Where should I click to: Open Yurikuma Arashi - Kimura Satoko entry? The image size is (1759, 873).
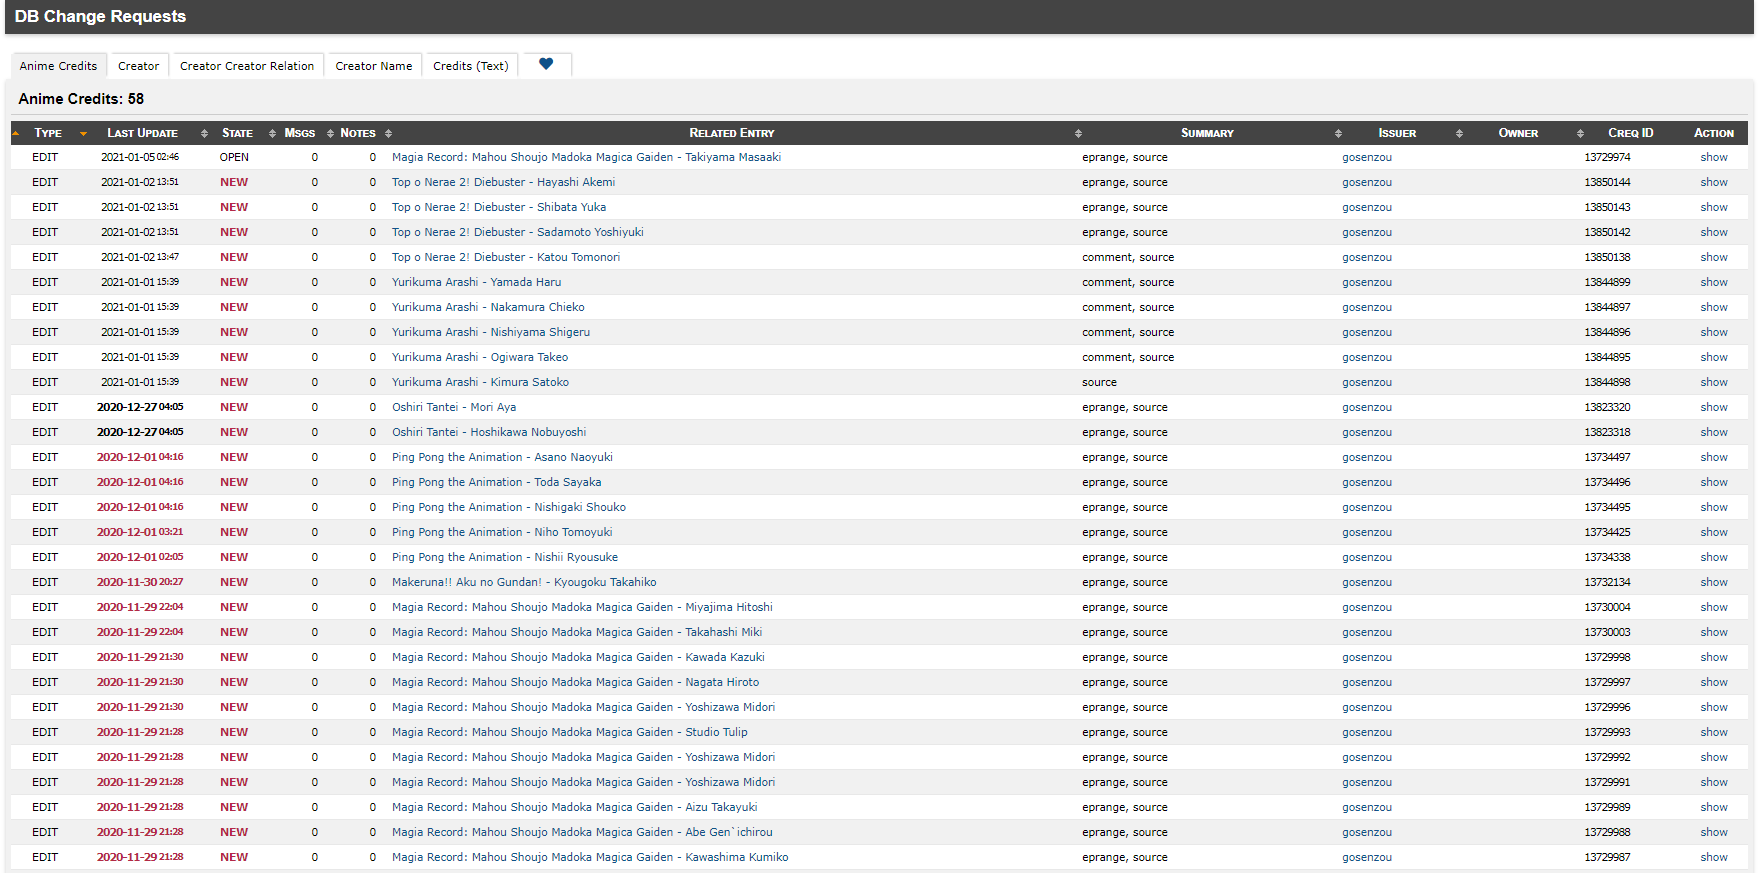[480, 383]
